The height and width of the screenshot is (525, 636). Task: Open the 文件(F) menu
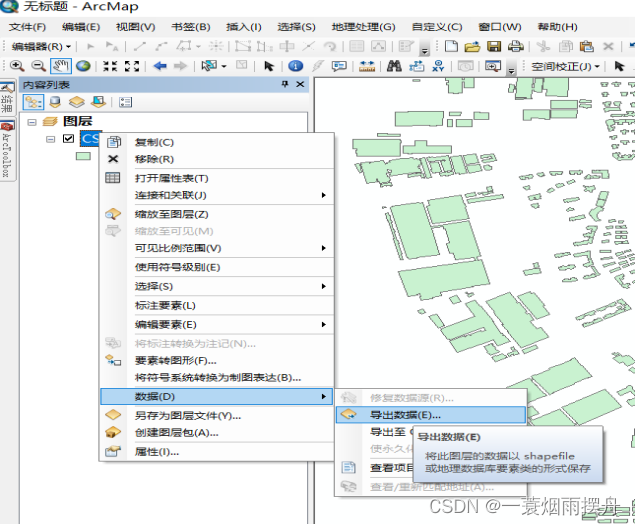point(27,27)
